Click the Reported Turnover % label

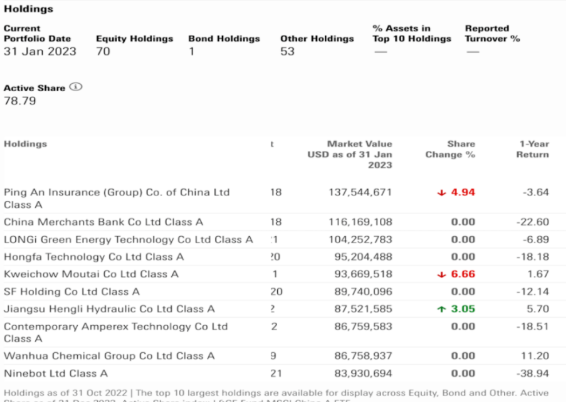pyautogui.click(x=492, y=34)
